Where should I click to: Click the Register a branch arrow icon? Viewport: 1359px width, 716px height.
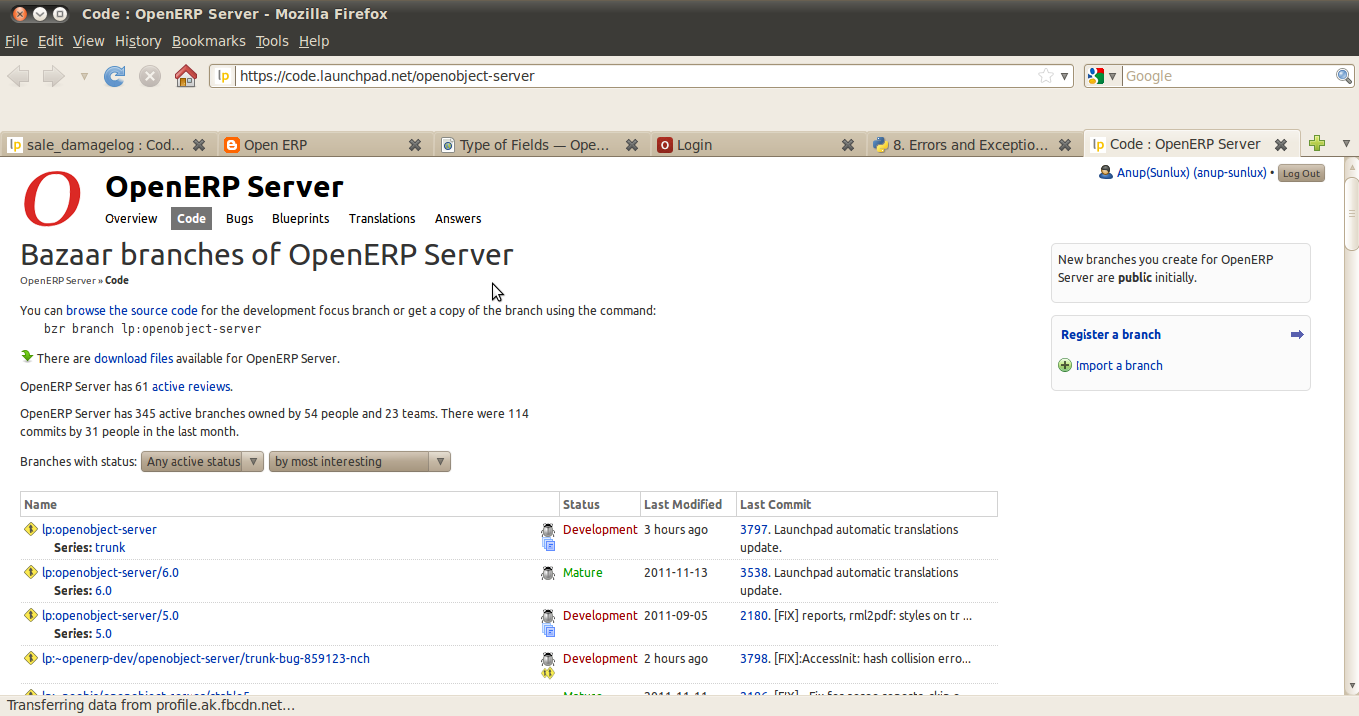coord(1297,334)
